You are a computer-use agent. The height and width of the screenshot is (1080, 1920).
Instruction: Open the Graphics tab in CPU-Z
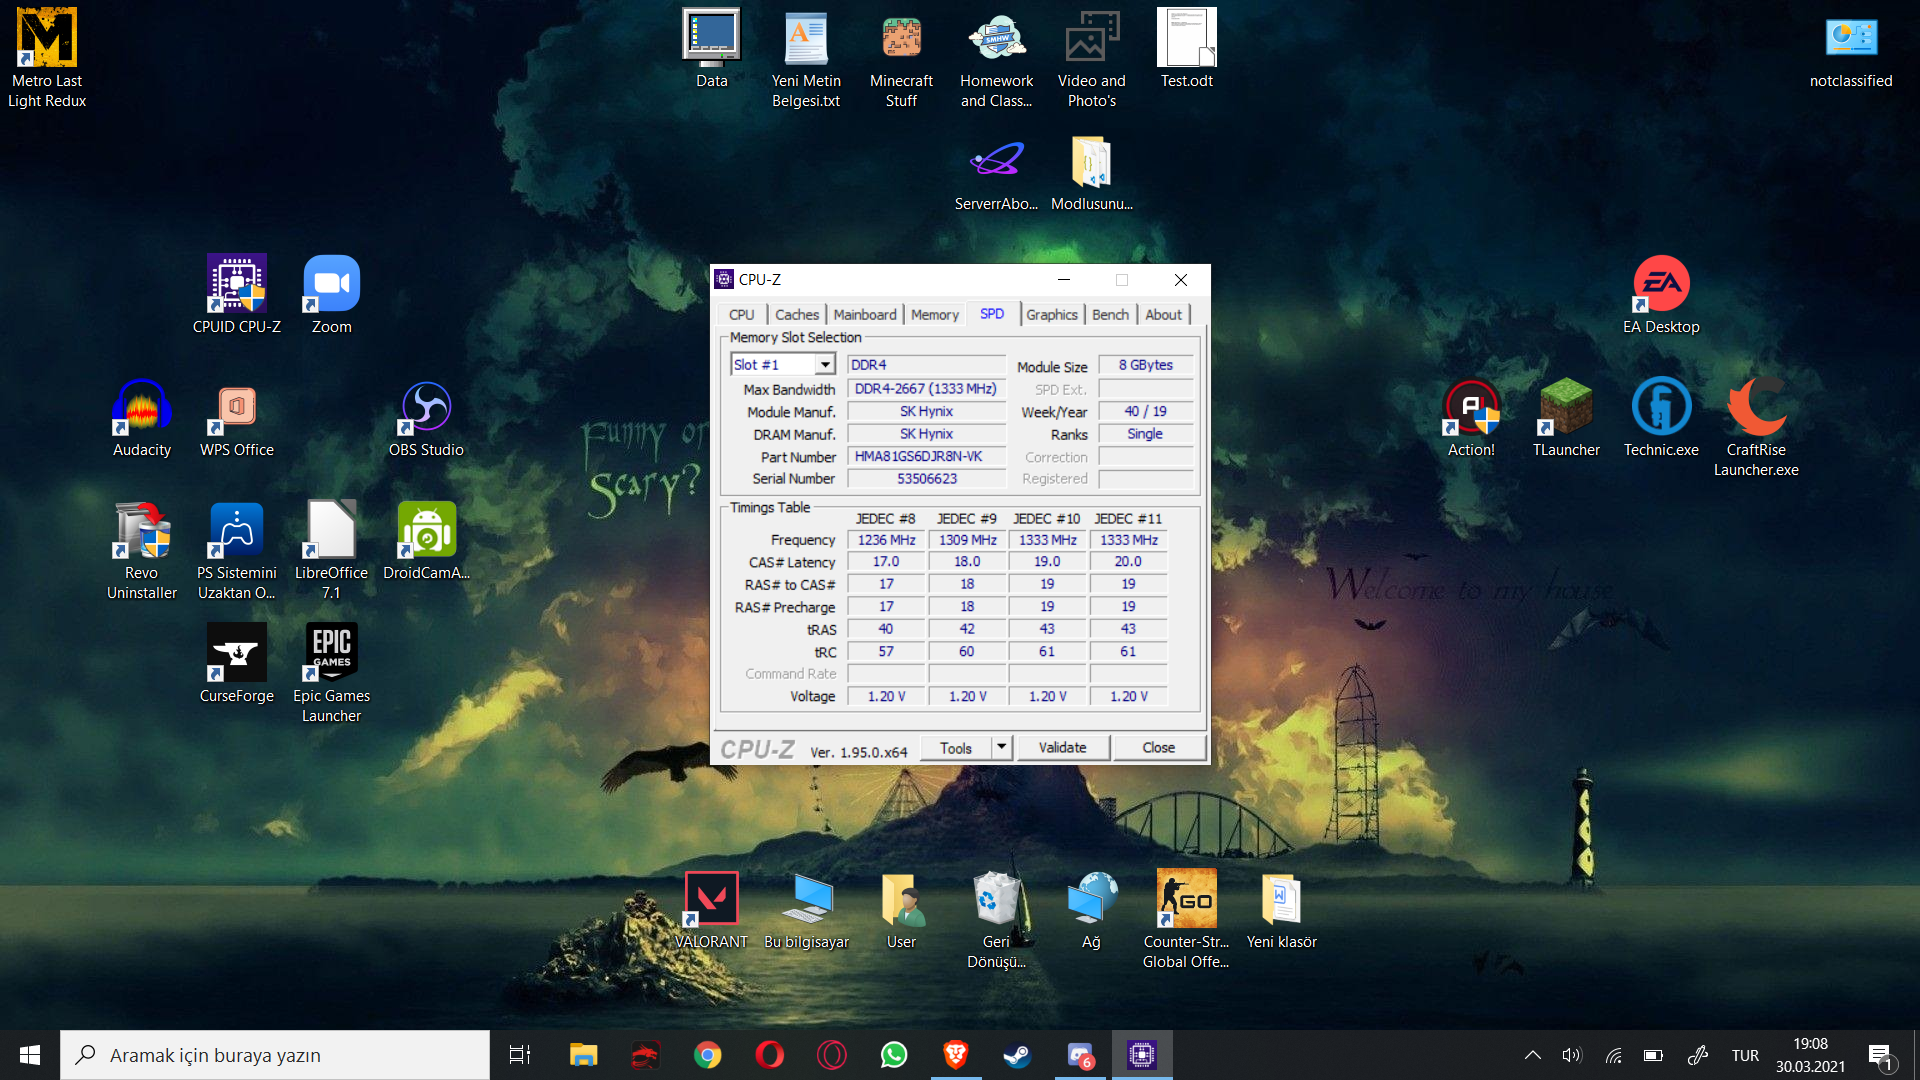[1051, 314]
